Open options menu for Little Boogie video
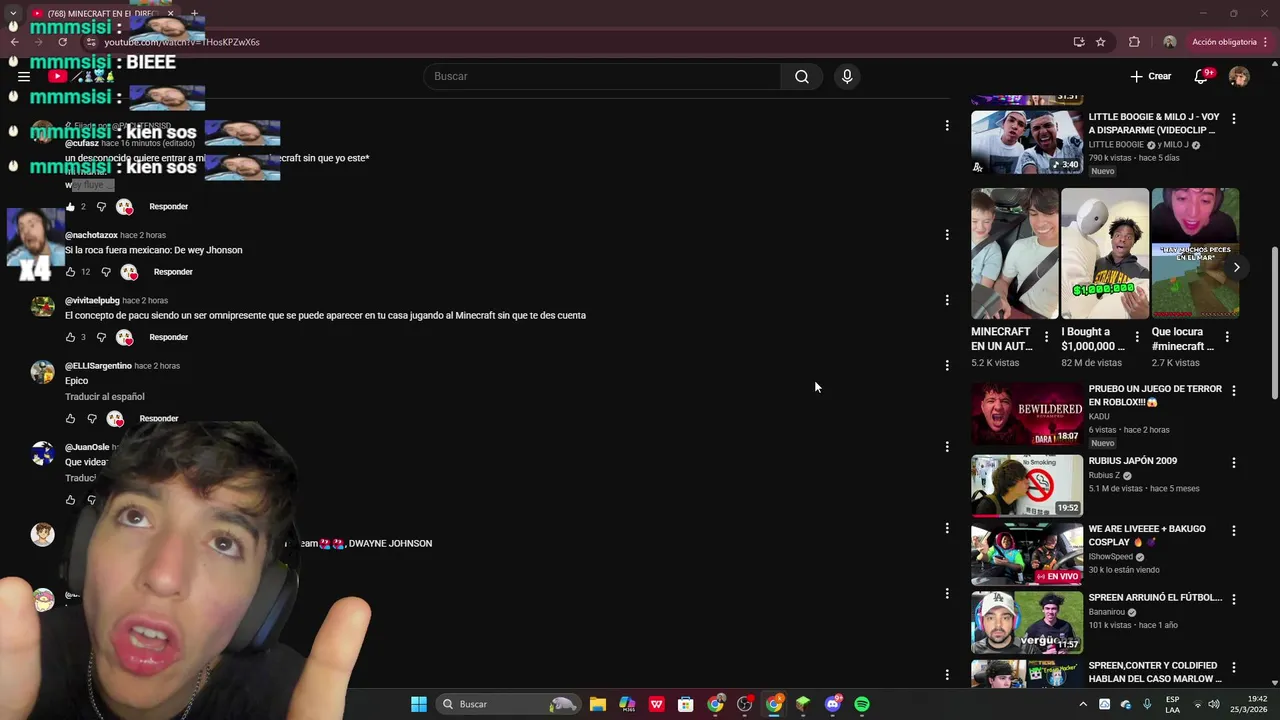The image size is (1280, 720). click(x=1234, y=118)
